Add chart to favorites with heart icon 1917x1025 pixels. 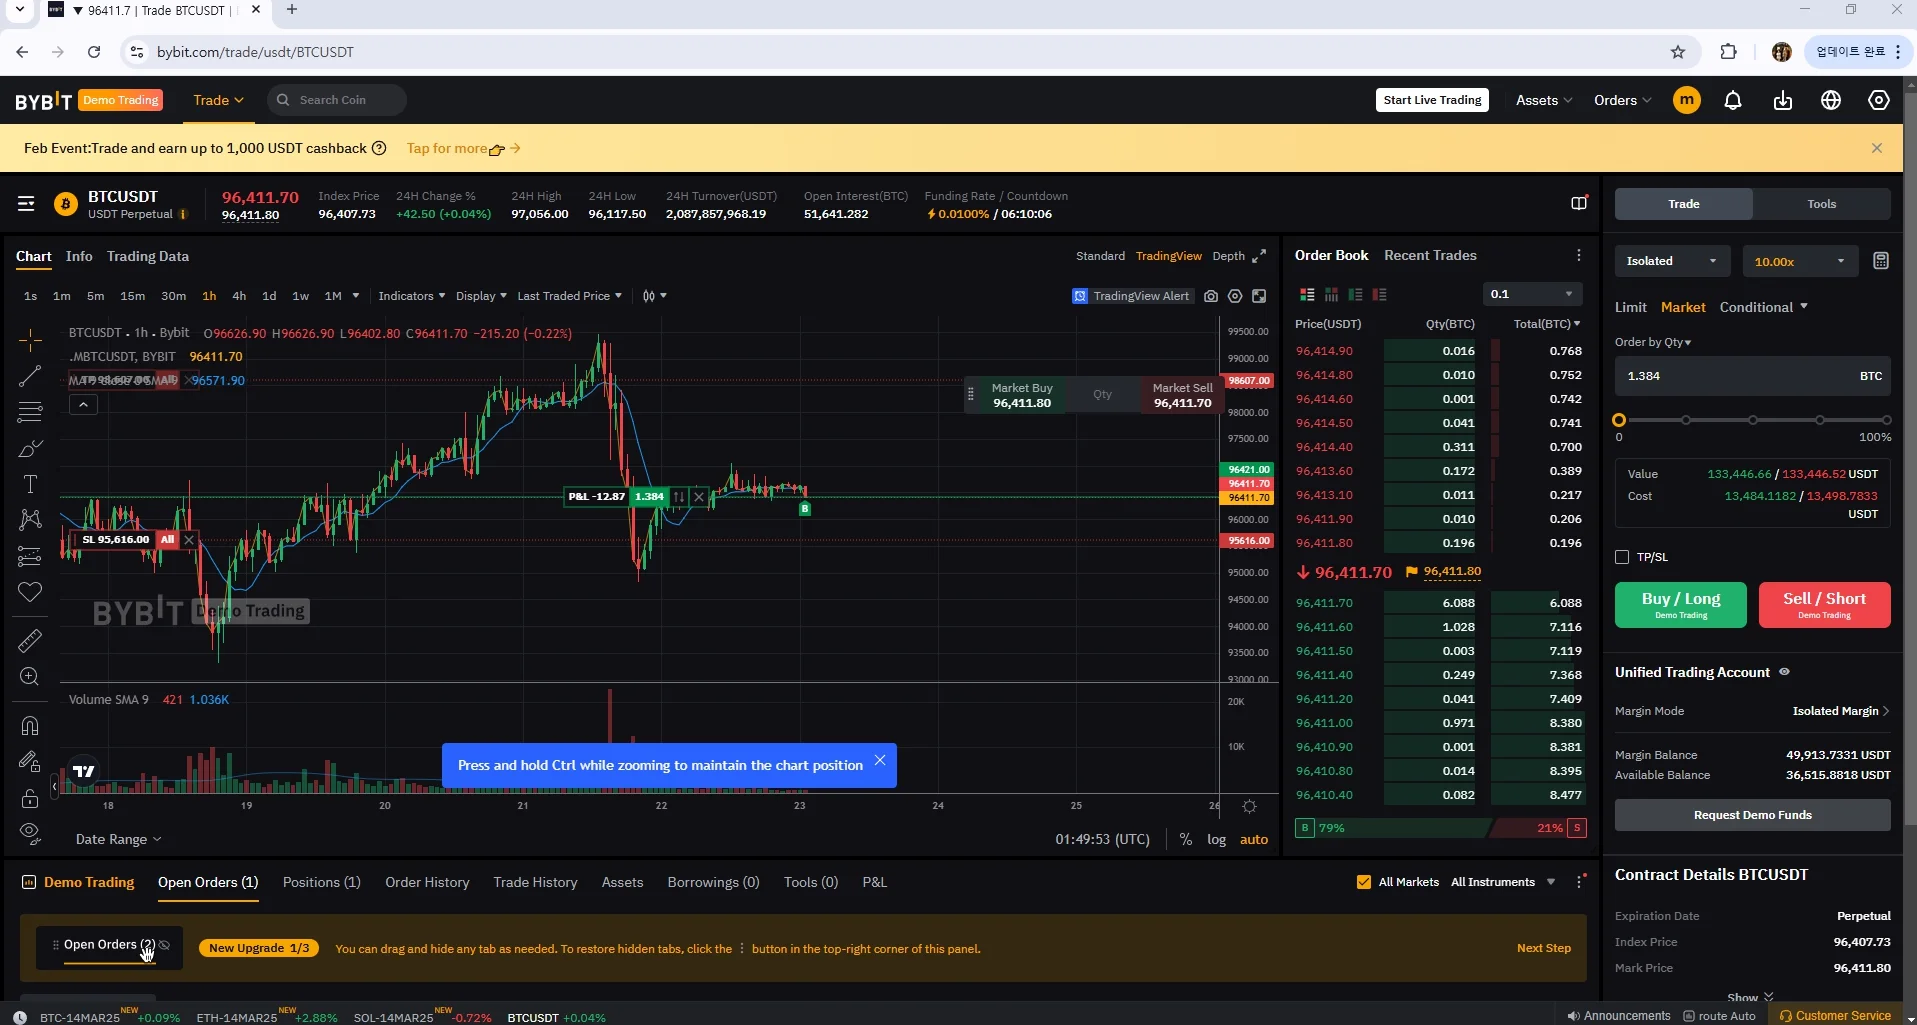point(30,592)
